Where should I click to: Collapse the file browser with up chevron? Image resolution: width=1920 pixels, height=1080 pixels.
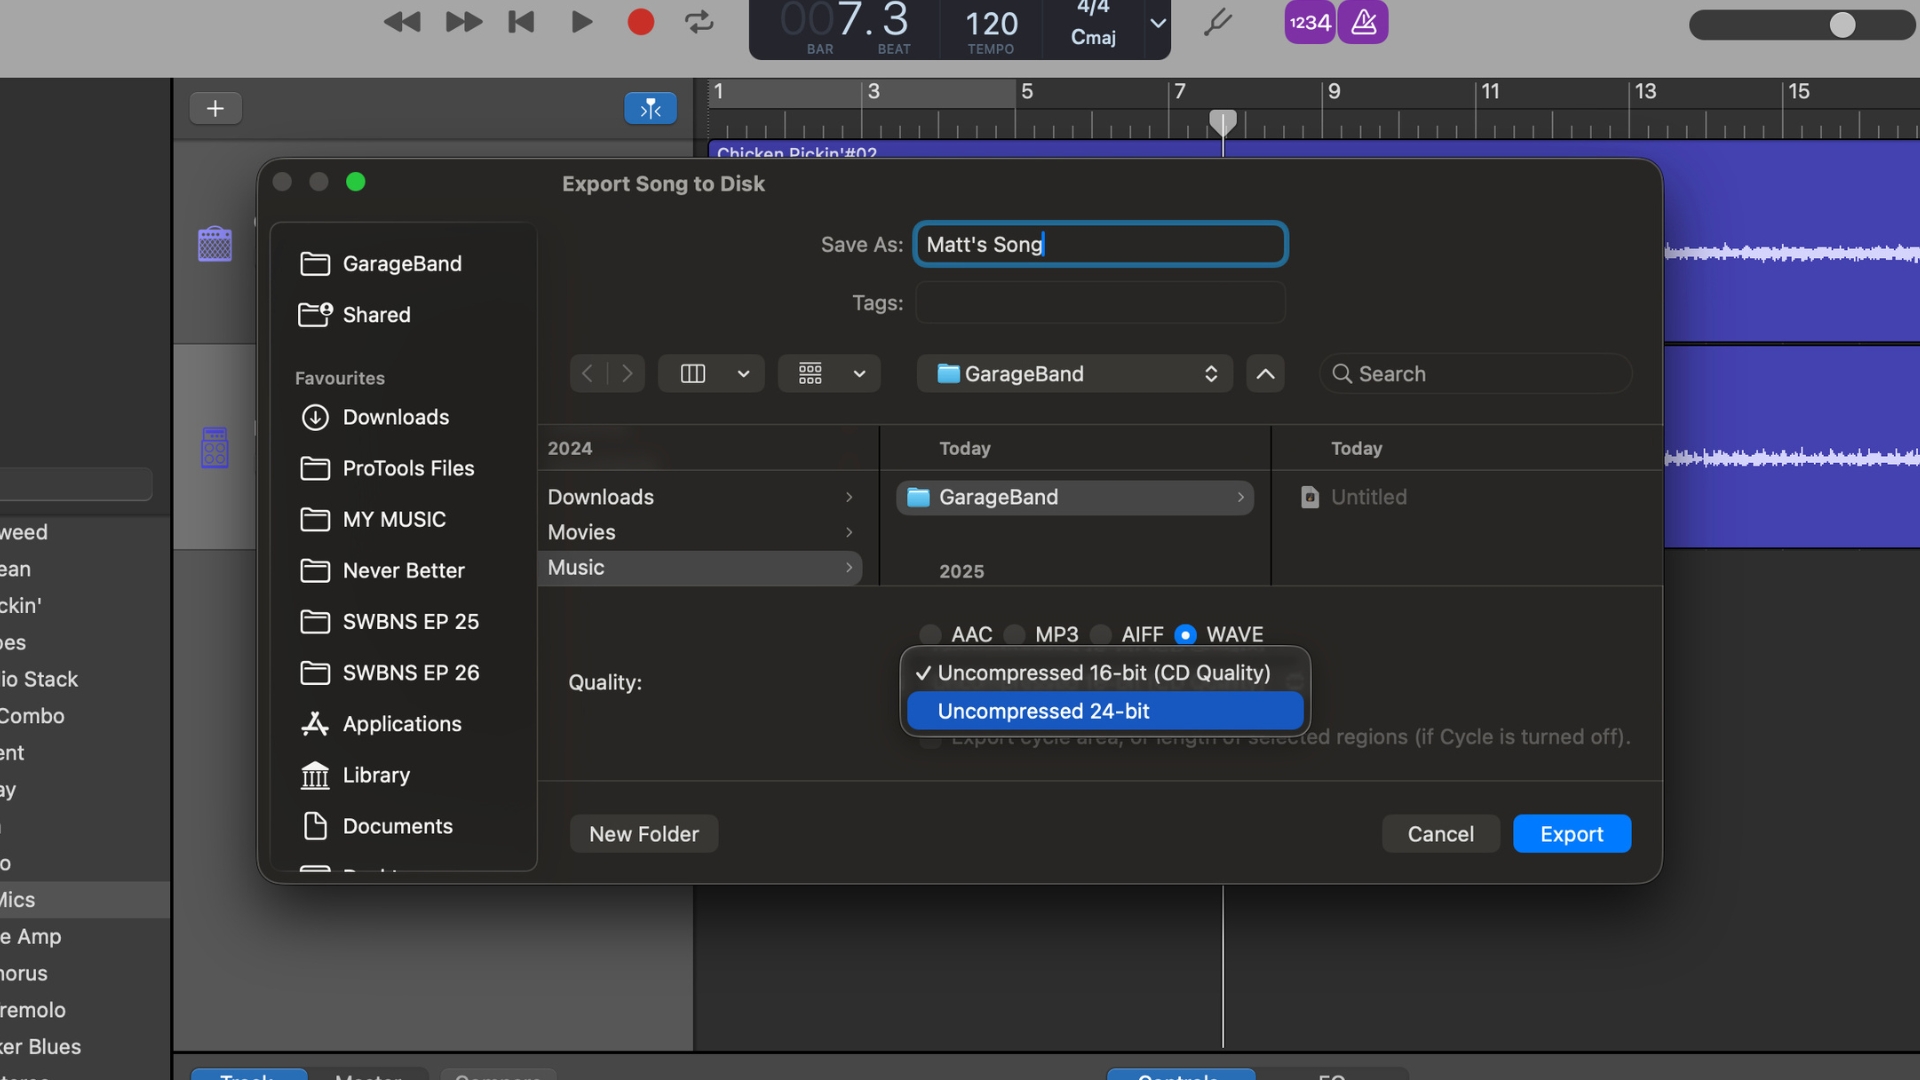point(1265,373)
